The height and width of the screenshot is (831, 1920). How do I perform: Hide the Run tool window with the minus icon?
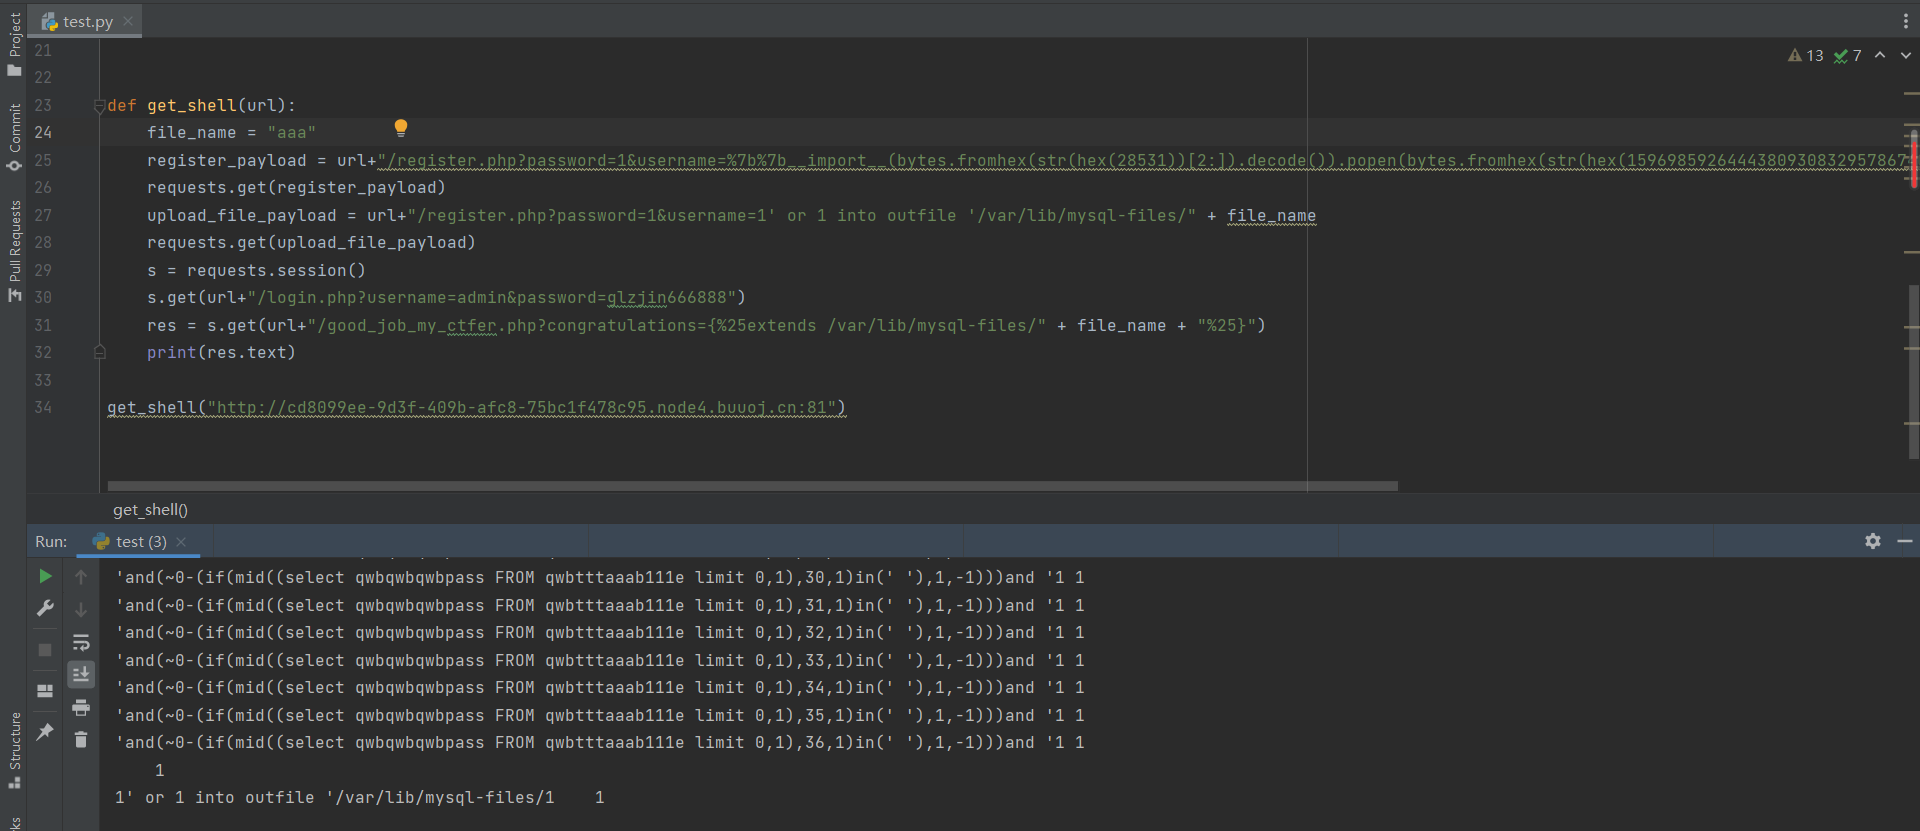pyautogui.click(x=1905, y=541)
